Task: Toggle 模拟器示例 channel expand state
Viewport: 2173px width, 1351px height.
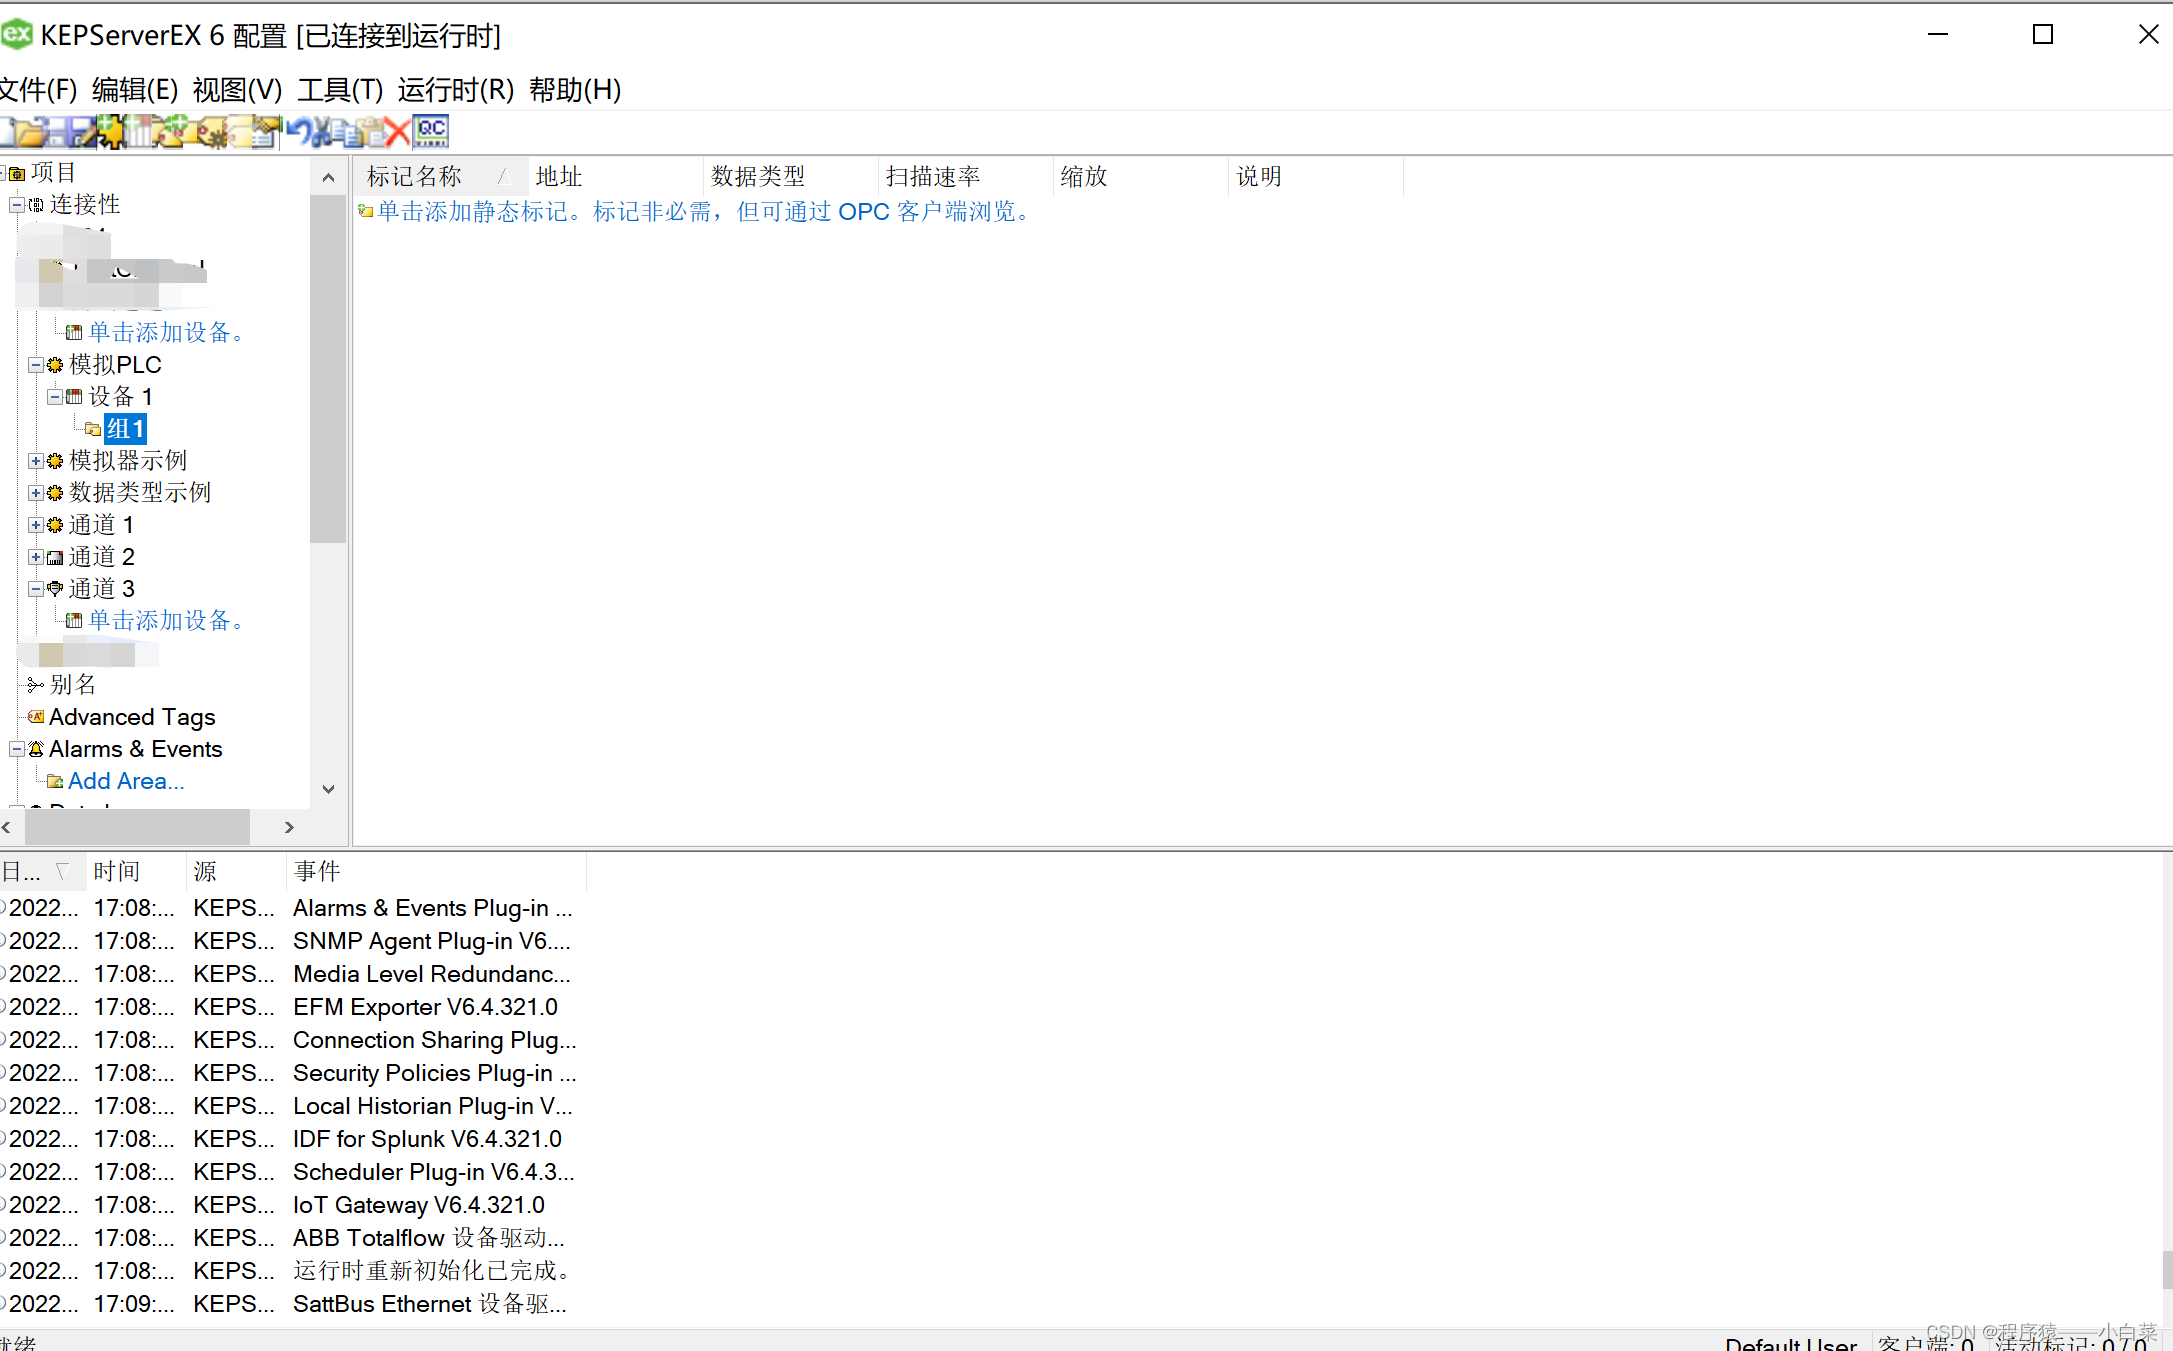Action: 39,461
